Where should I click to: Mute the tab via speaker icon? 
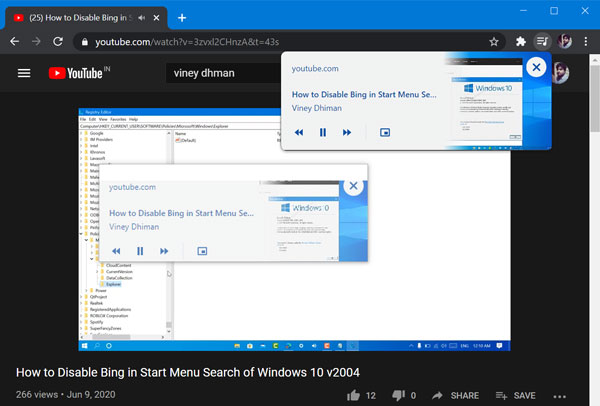142,18
